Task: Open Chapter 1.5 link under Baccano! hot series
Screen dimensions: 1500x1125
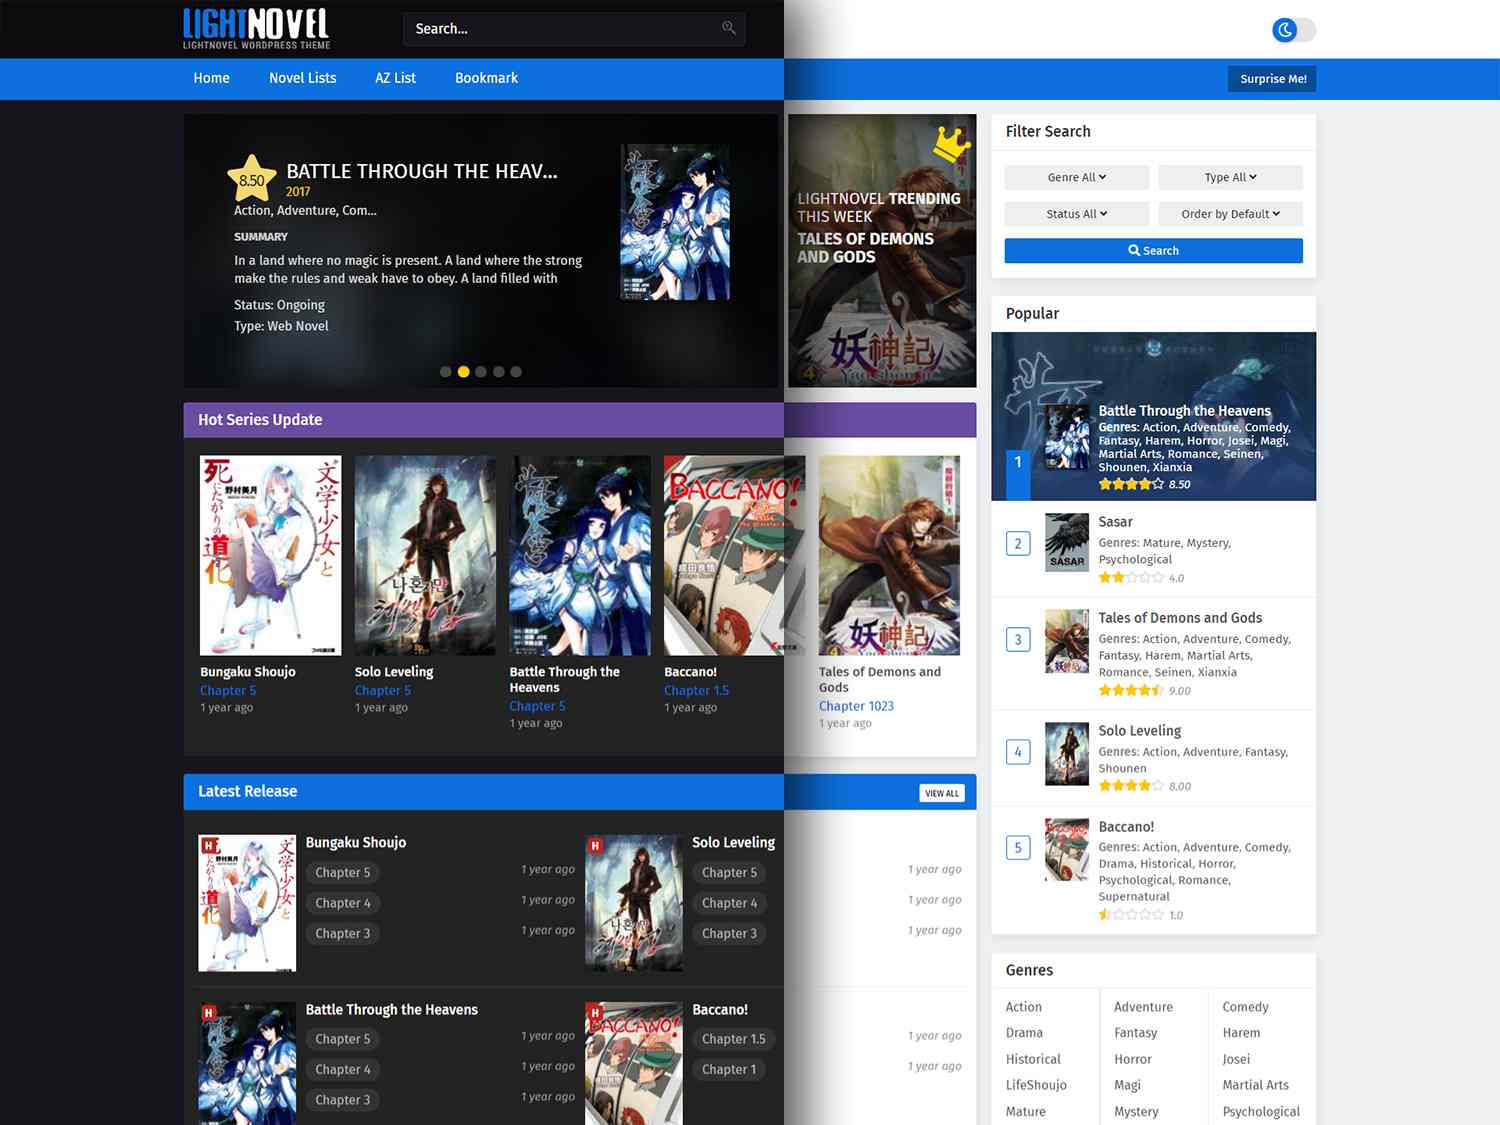Action: pos(696,691)
